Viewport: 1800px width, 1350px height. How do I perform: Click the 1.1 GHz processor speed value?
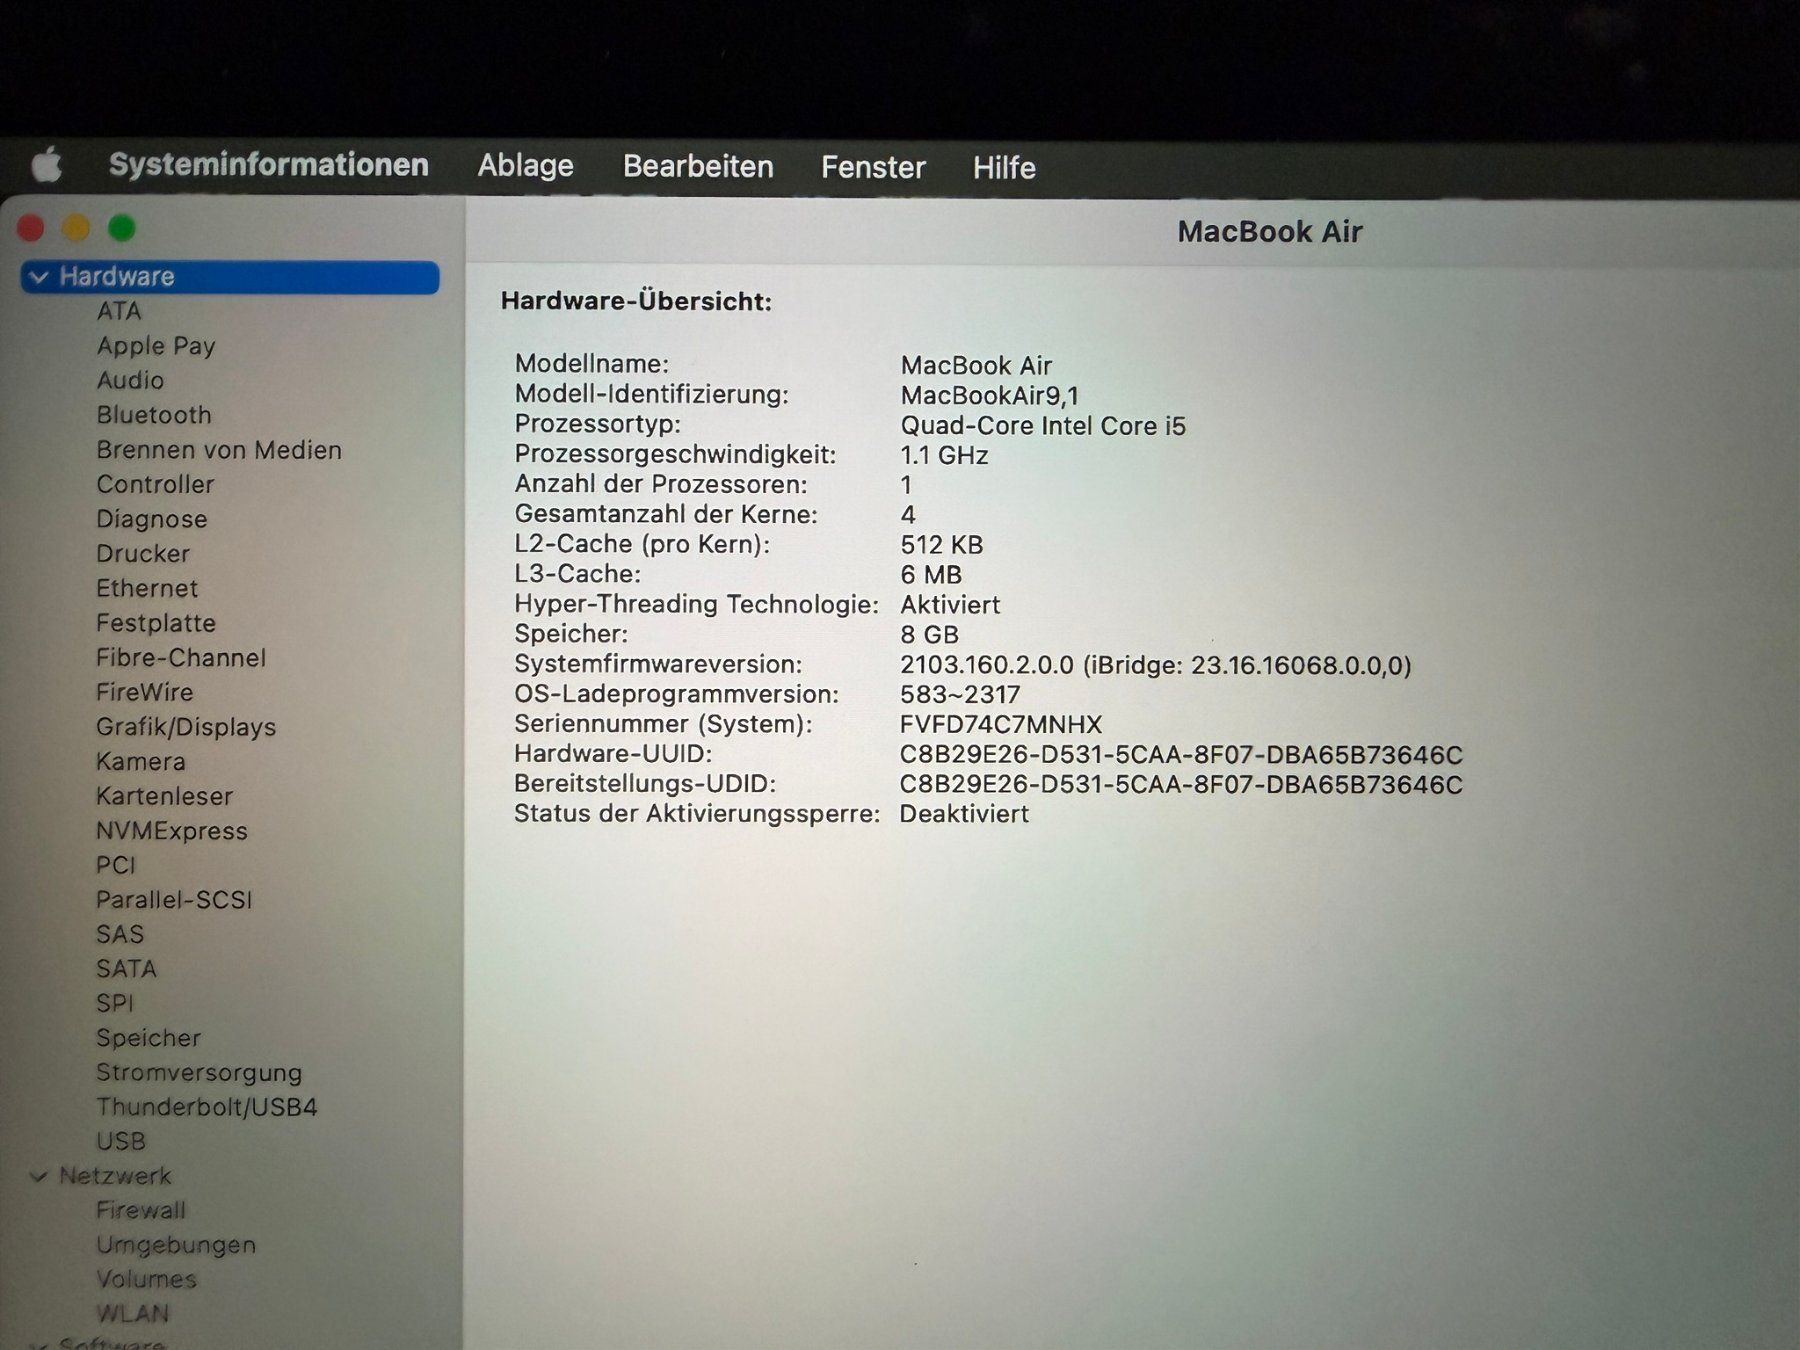click(944, 456)
